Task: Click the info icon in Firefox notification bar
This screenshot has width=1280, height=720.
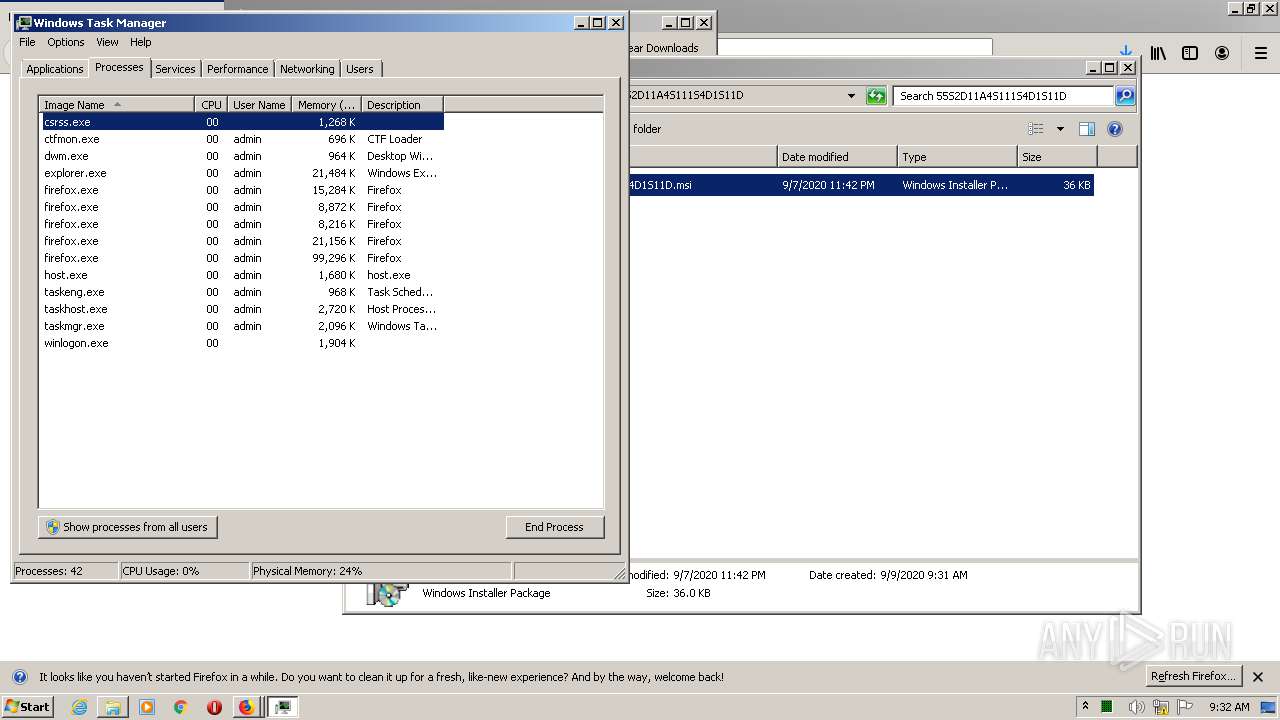Action: [x=19, y=677]
